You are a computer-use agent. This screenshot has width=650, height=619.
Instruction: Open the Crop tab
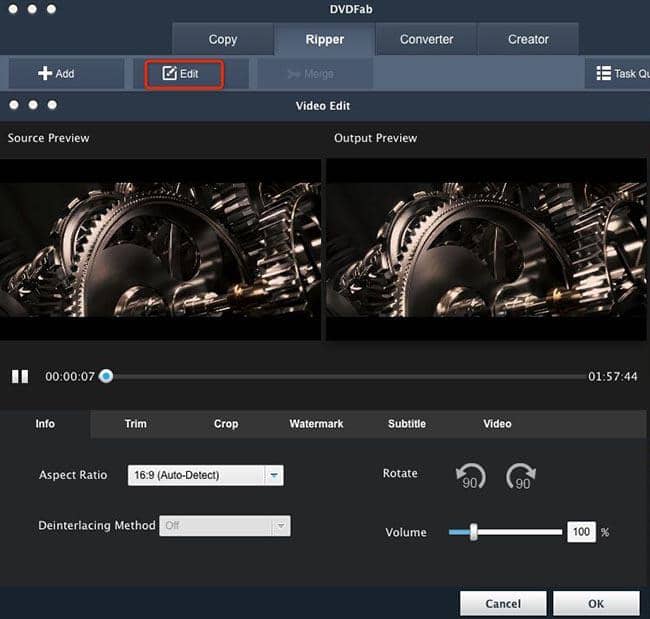[x=226, y=424]
